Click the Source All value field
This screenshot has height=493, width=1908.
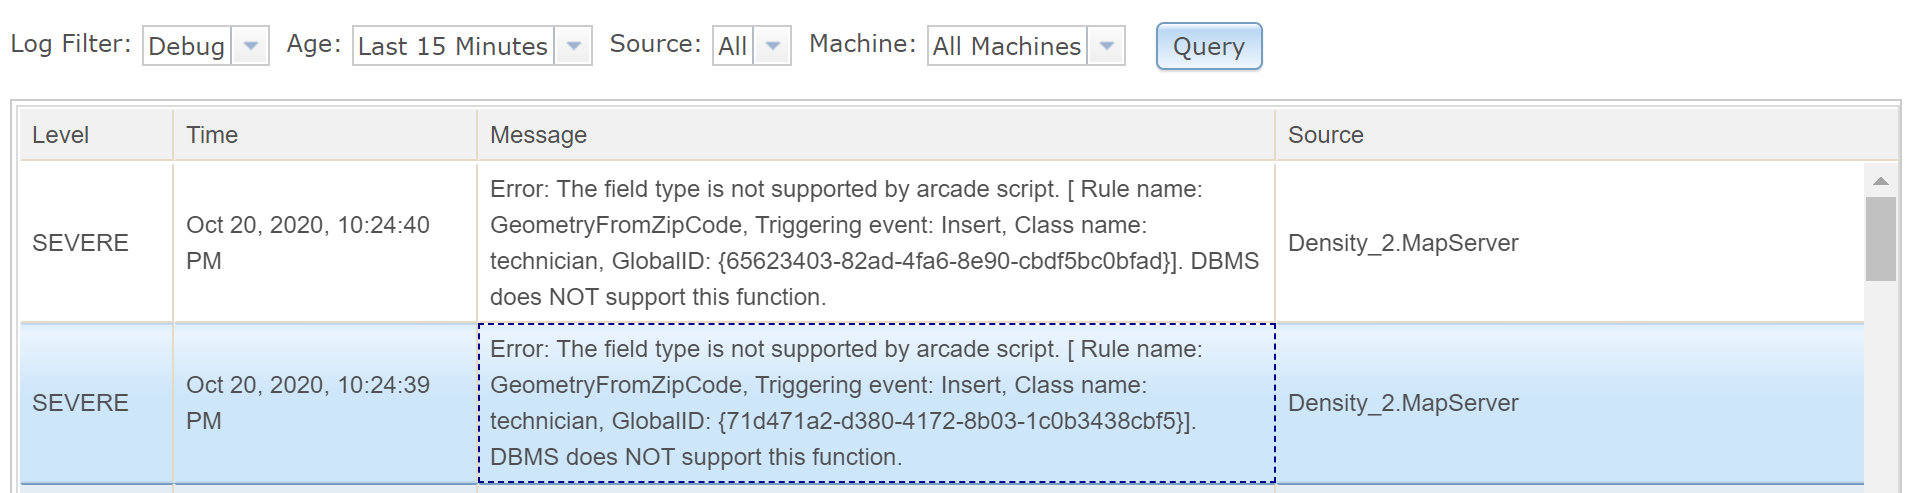coord(733,46)
